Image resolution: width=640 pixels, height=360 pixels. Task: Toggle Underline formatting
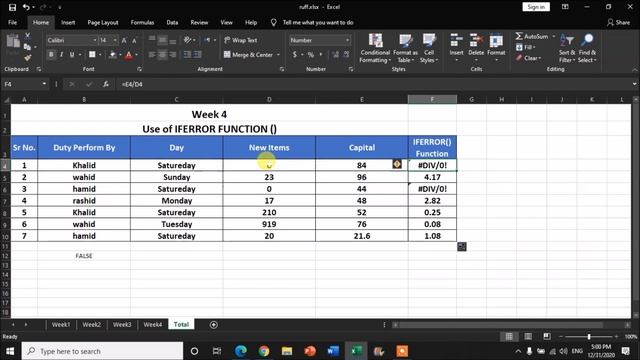click(x=72, y=54)
